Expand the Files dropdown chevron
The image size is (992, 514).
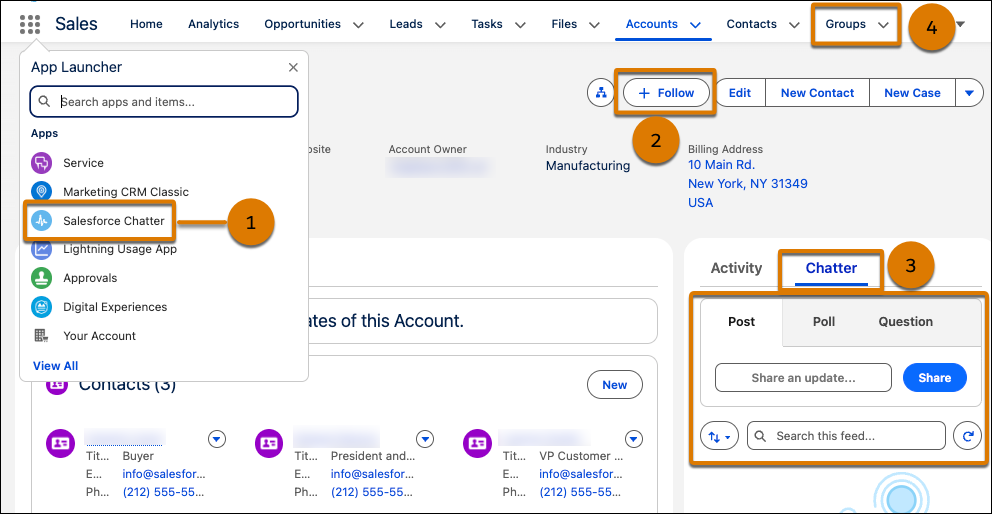coord(594,25)
